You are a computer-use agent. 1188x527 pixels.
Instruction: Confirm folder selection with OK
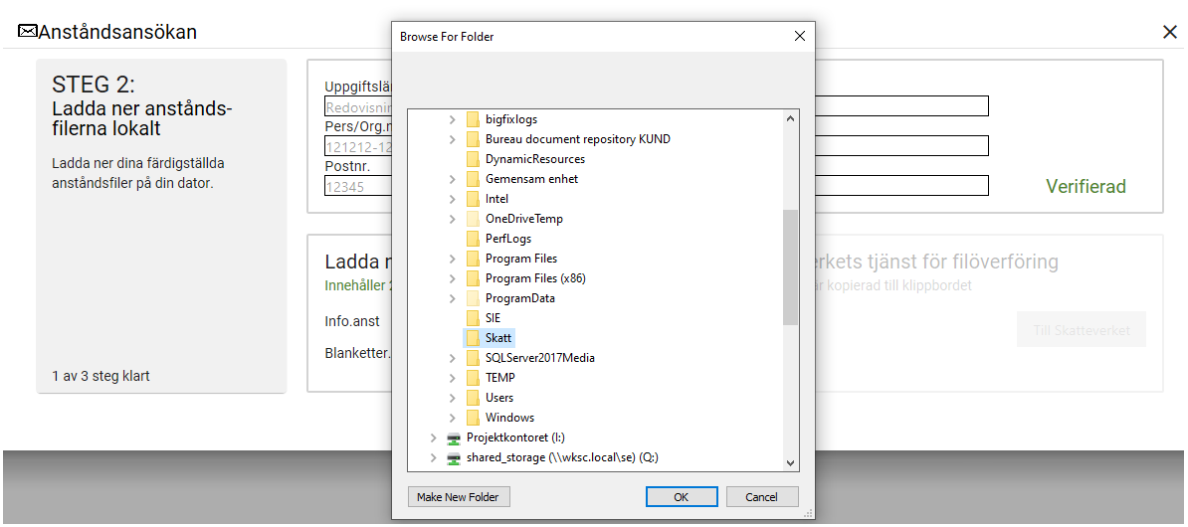coord(682,497)
